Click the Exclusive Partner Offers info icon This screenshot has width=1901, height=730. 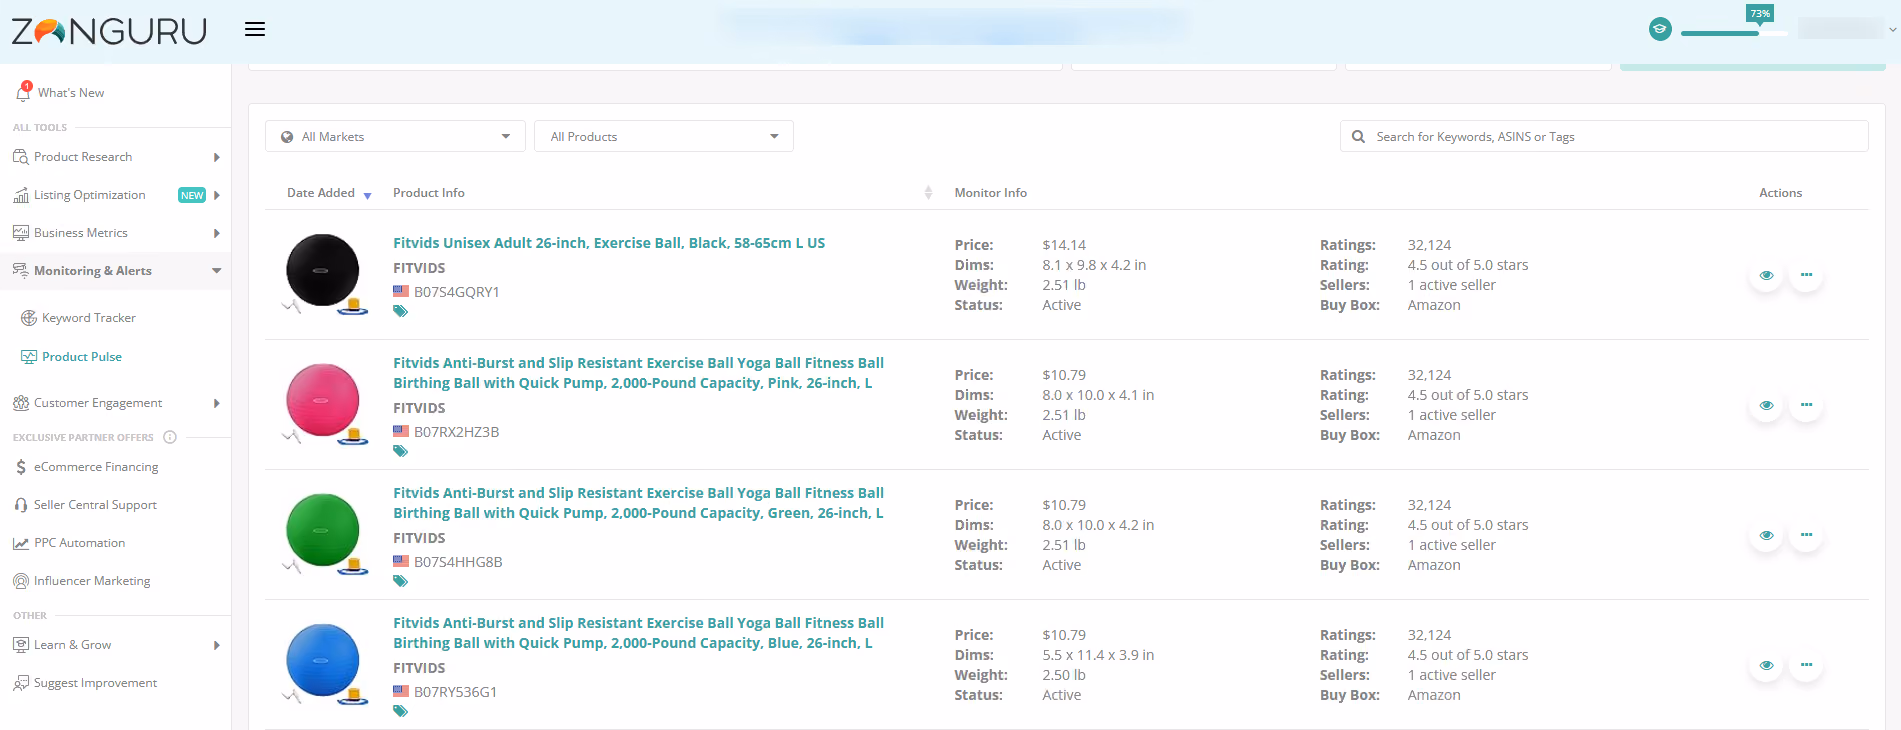pos(170,437)
